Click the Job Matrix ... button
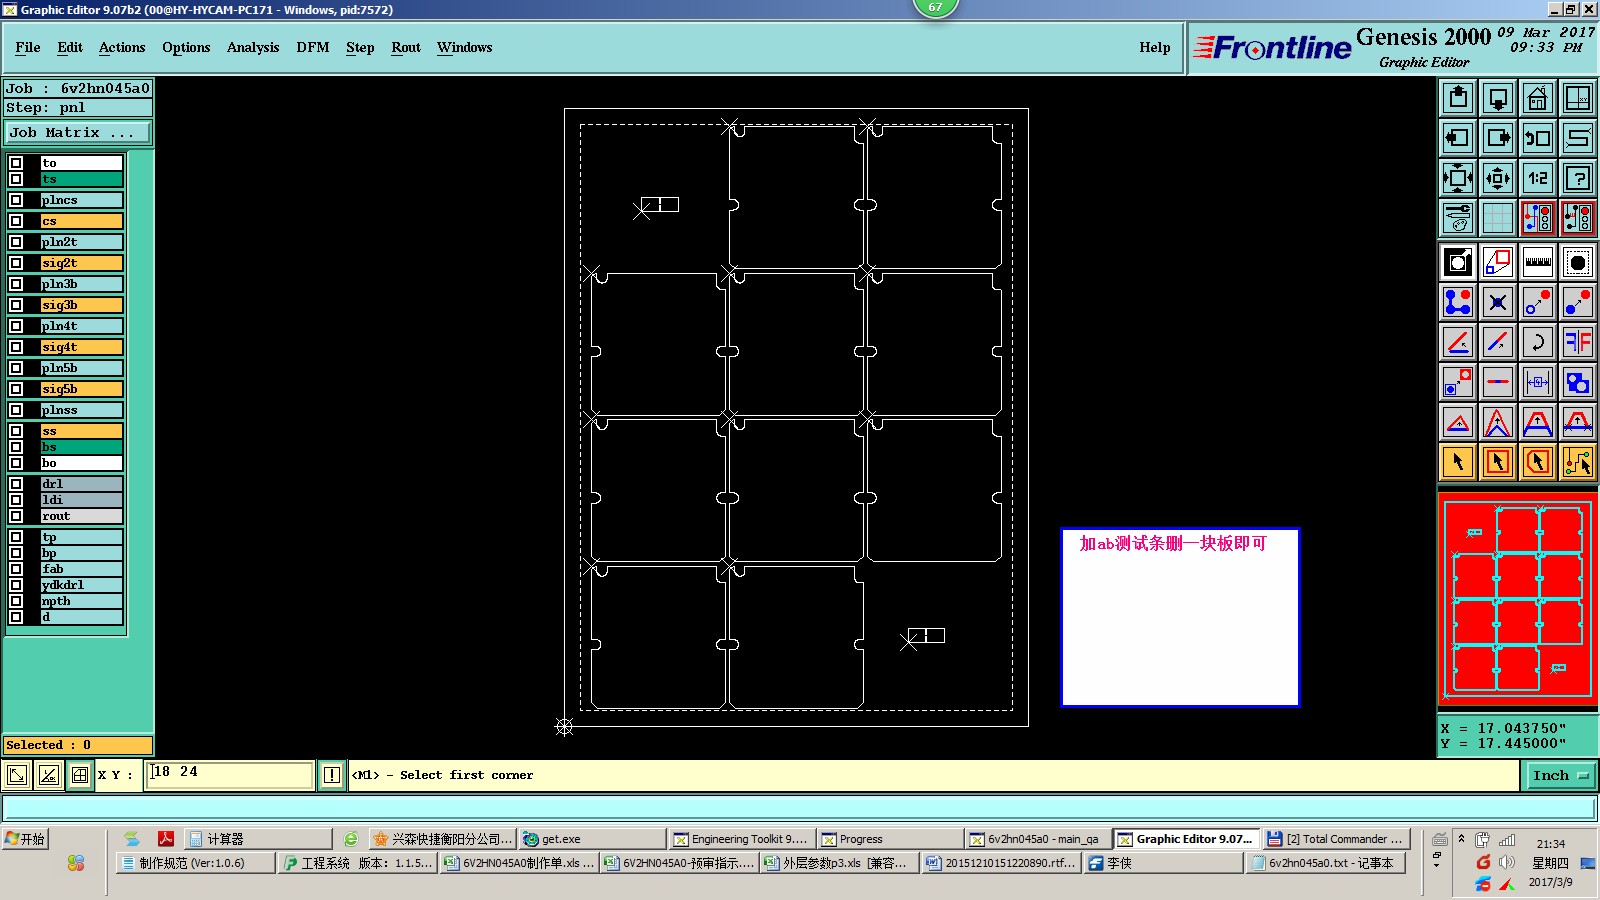The height and width of the screenshot is (900, 1600). (x=78, y=133)
